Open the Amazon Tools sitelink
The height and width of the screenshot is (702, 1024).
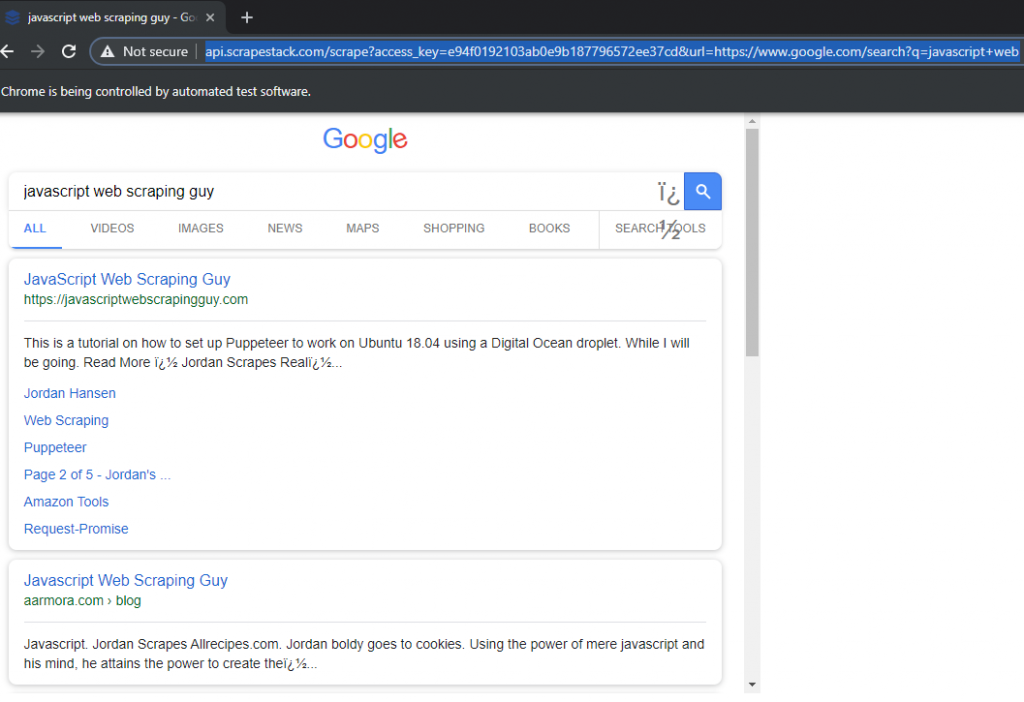tap(66, 502)
